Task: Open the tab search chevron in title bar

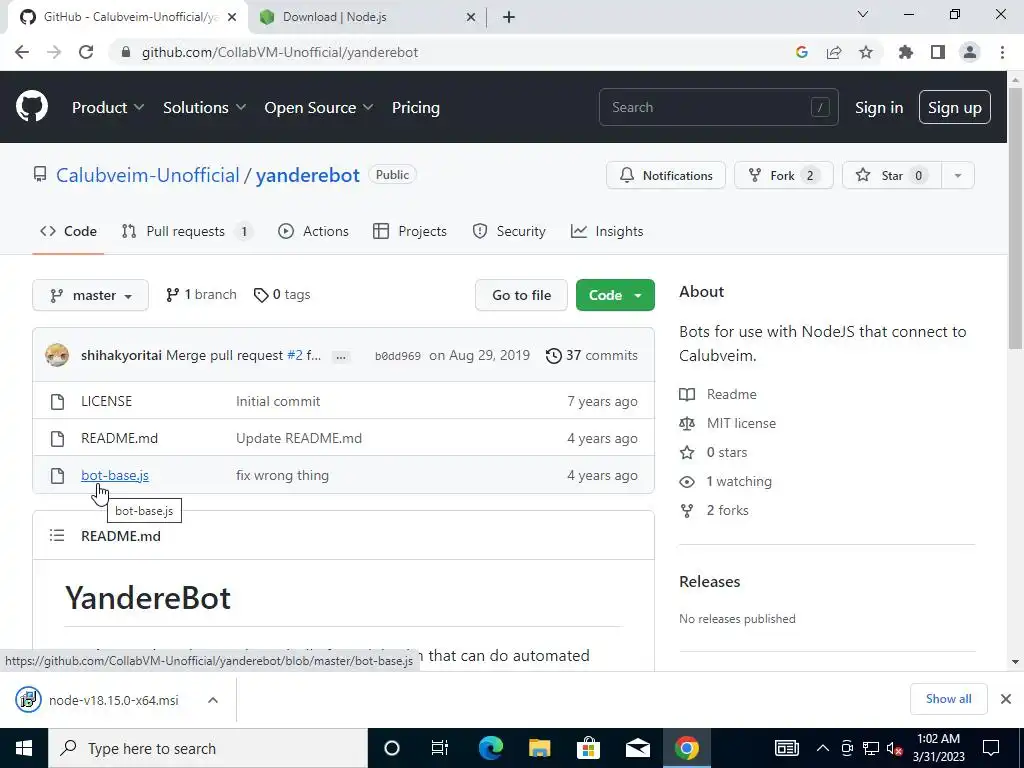Action: [x=863, y=14]
